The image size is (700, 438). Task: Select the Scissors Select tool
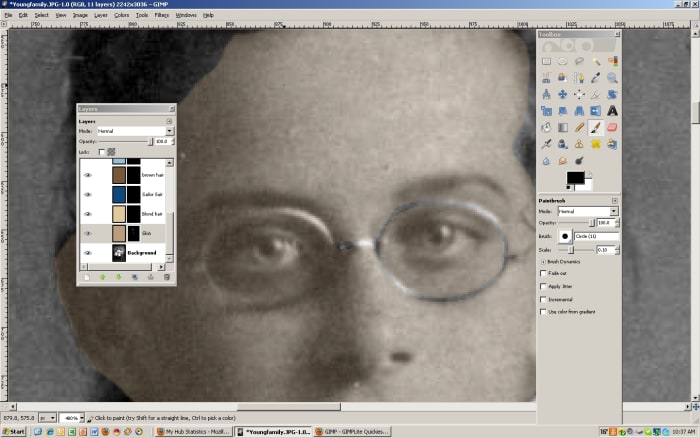(x=546, y=78)
